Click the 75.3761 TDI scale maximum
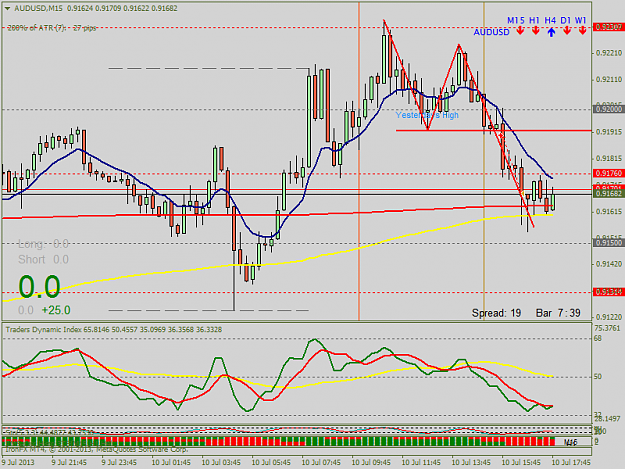625x469 pixels. [x=607, y=328]
